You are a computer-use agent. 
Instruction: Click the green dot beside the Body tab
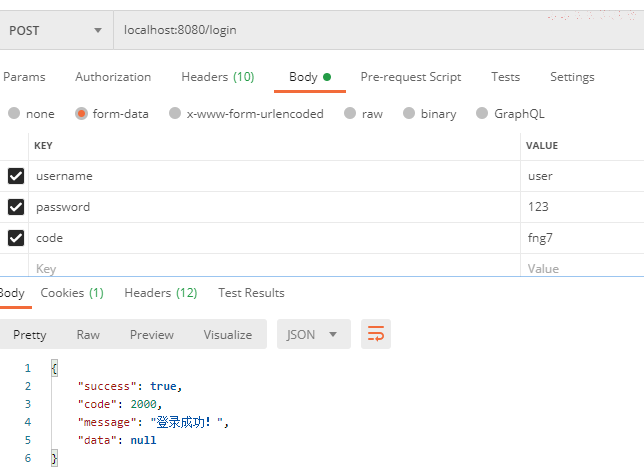point(327,77)
